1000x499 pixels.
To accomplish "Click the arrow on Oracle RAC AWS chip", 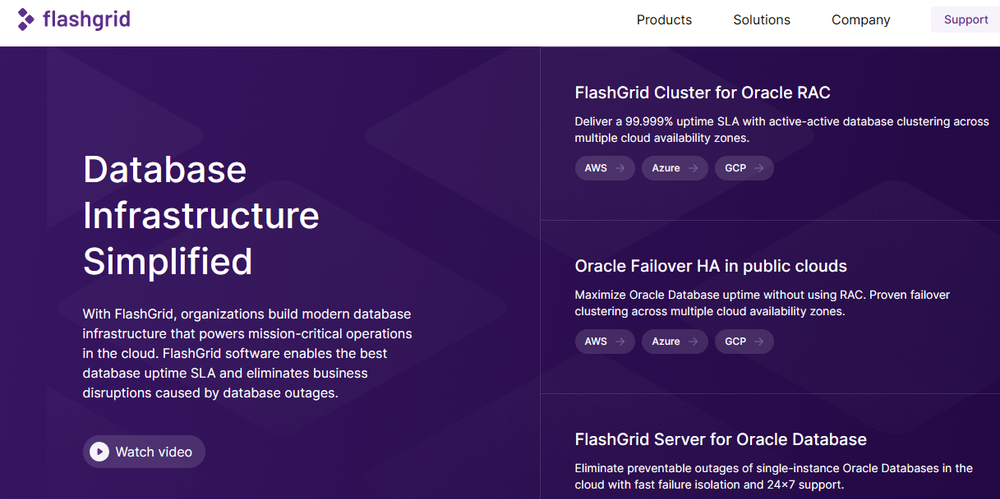I will point(621,168).
